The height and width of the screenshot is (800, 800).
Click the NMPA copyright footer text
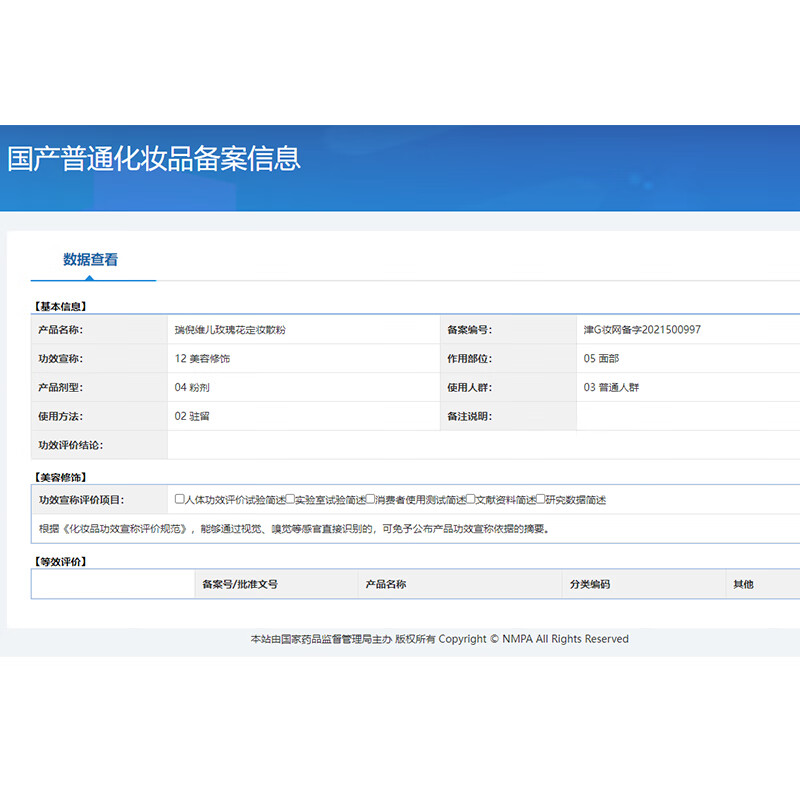pyautogui.click(x=439, y=639)
